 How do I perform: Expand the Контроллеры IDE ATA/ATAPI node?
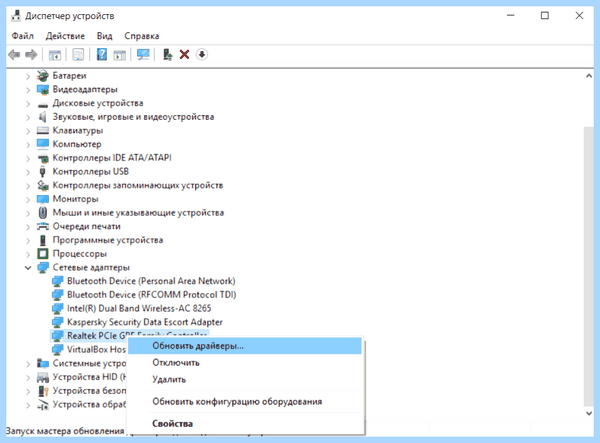(x=28, y=158)
